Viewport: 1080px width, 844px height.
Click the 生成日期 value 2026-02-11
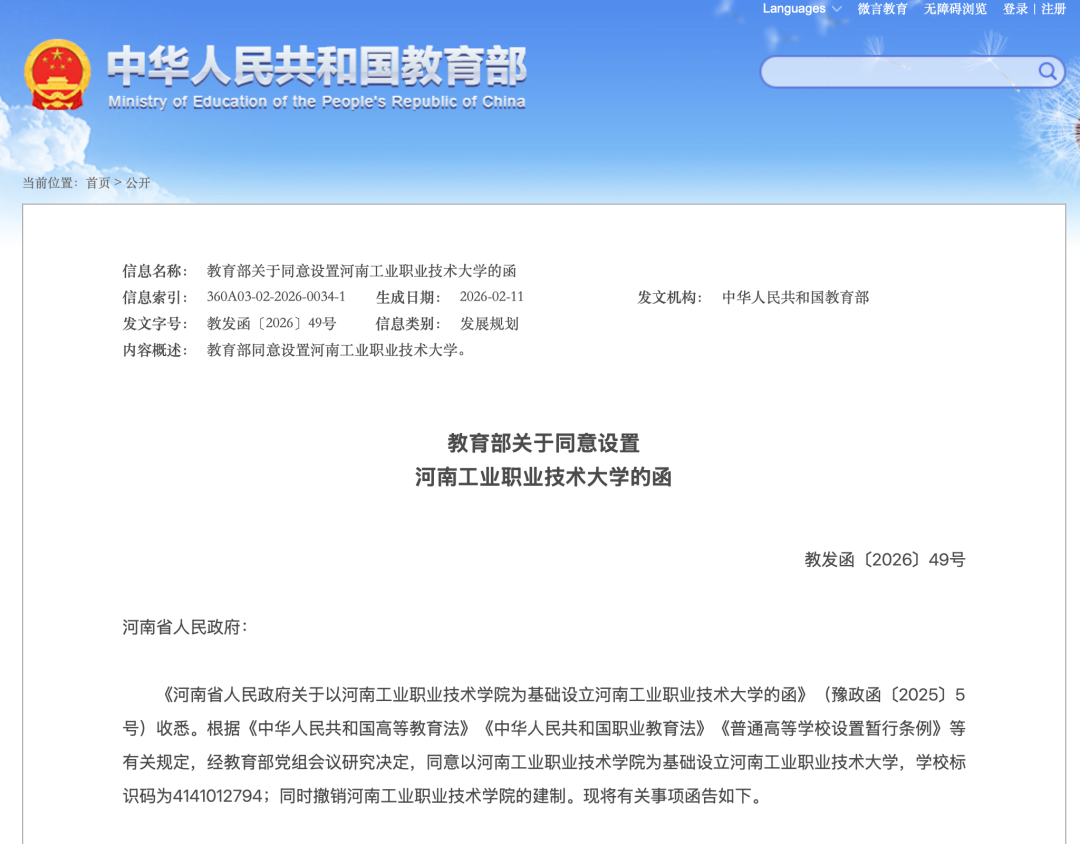click(x=491, y=297)
